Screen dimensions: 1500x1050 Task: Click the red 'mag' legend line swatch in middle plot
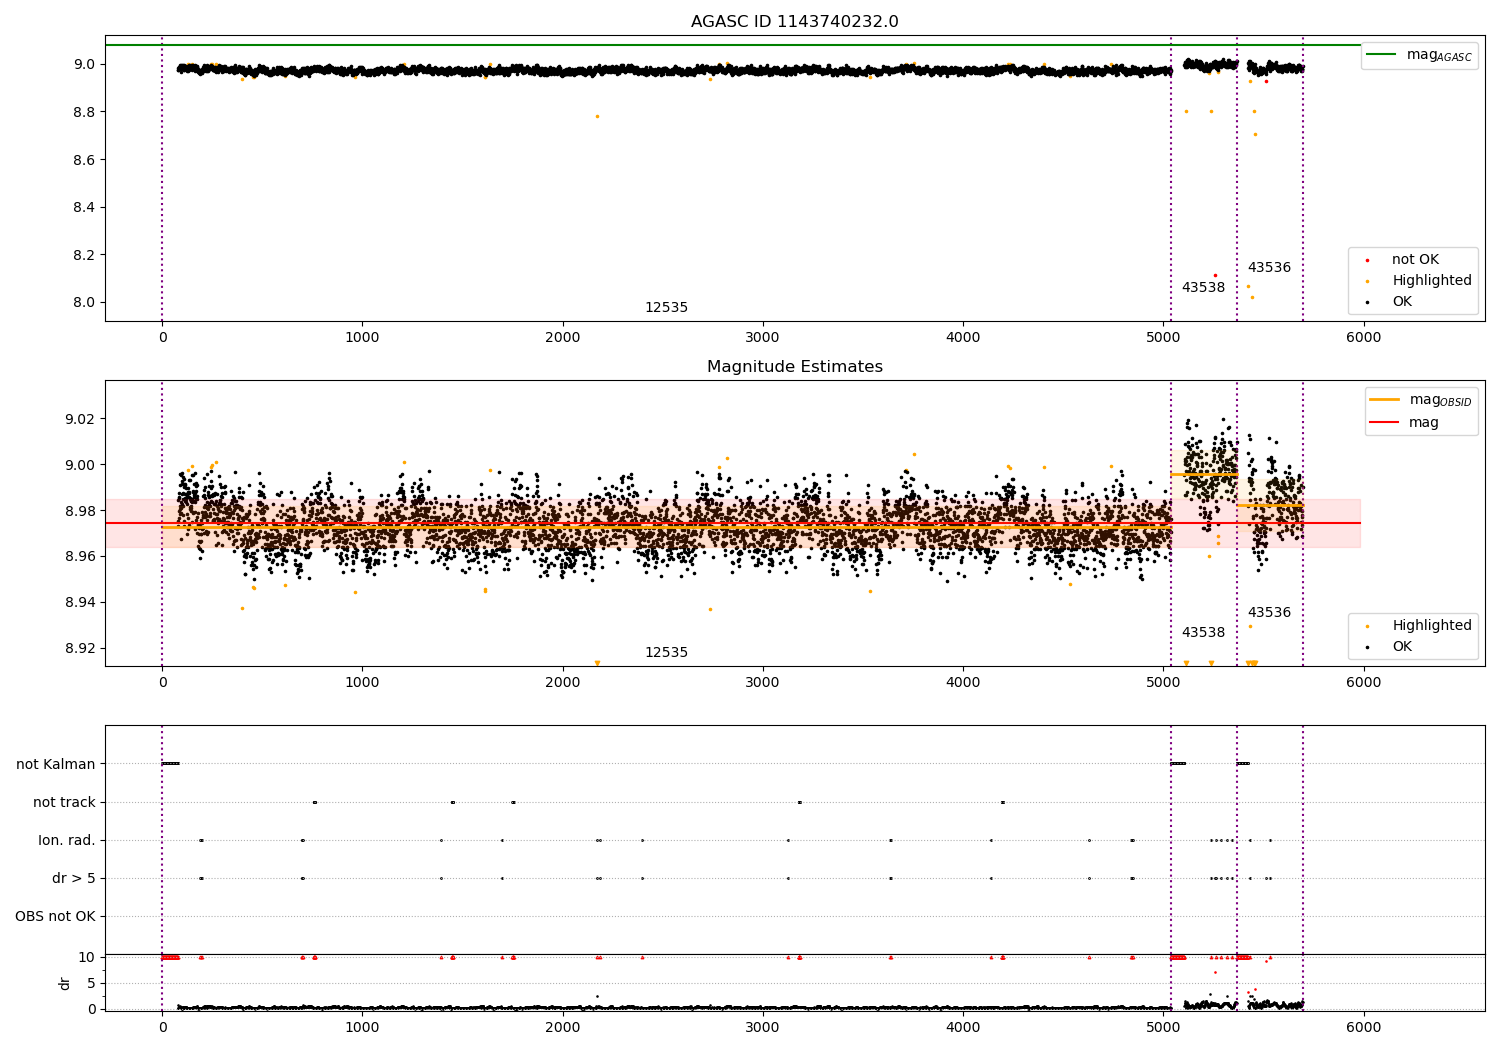click(x=1384, y=423)
